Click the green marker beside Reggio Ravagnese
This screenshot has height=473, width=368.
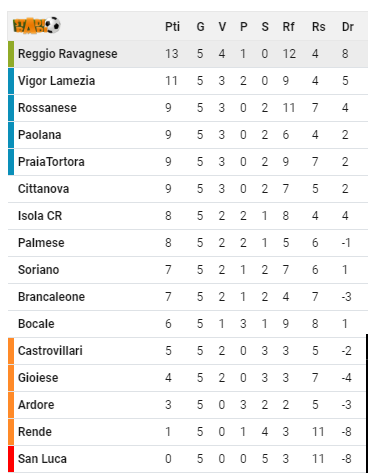click(x=11, y=54)
